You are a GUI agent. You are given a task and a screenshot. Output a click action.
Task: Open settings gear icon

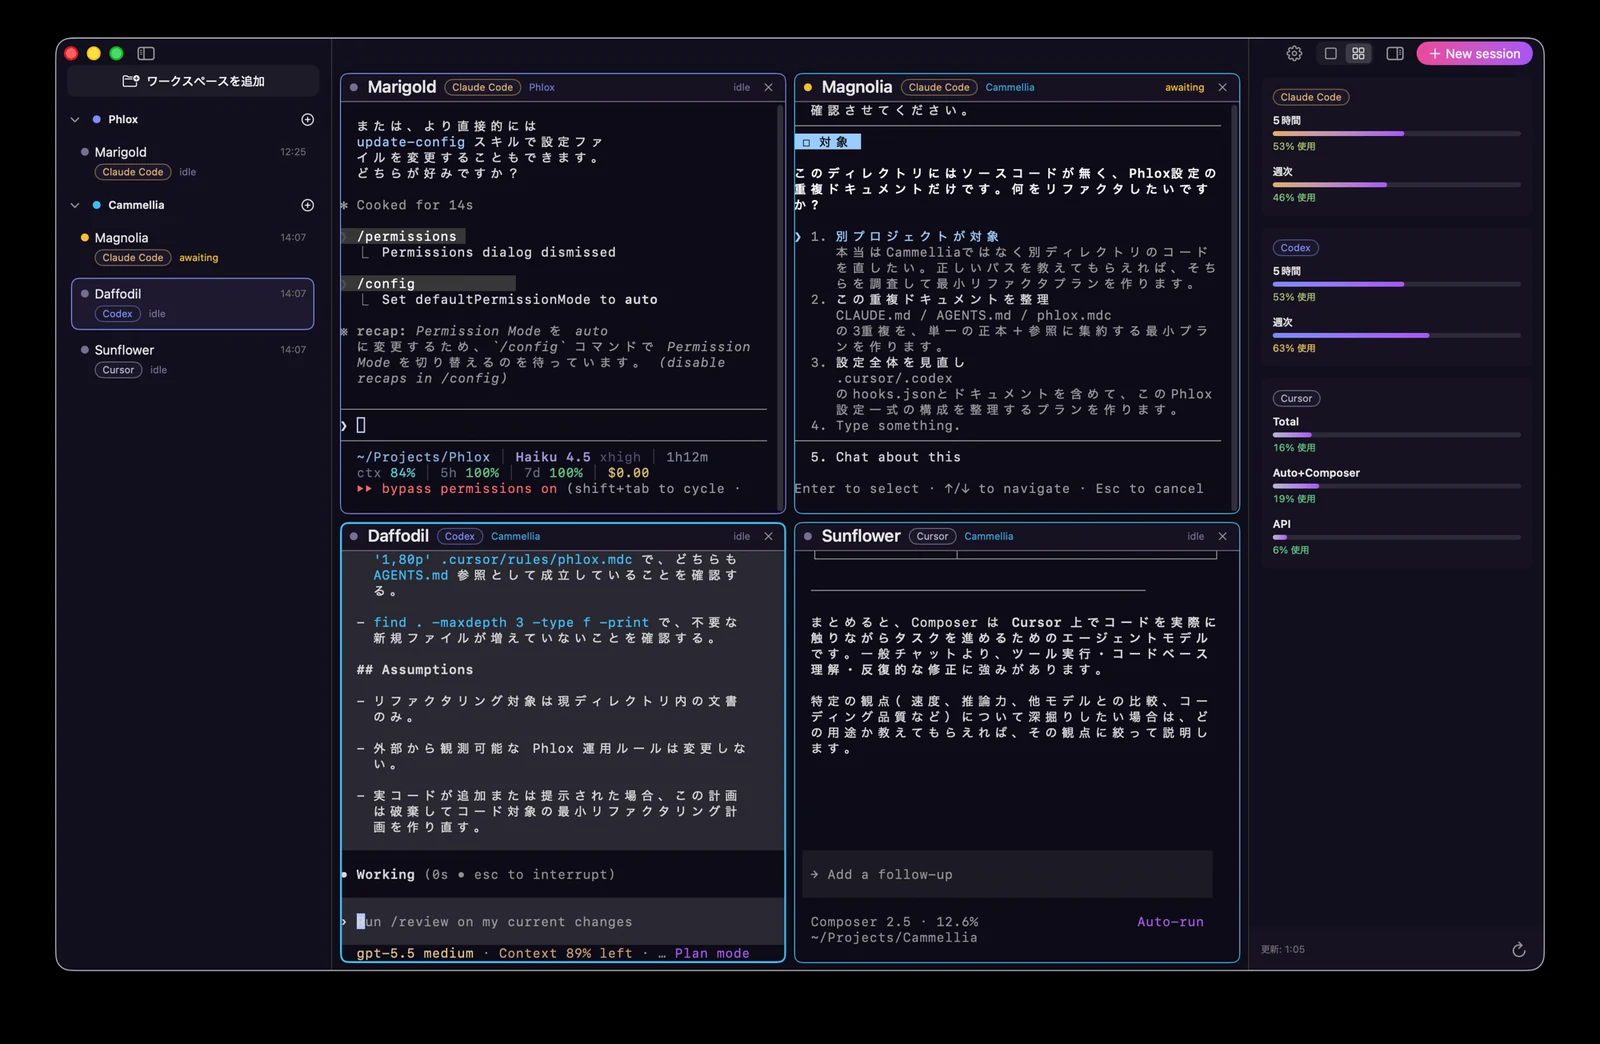[x=1294, y=53]
